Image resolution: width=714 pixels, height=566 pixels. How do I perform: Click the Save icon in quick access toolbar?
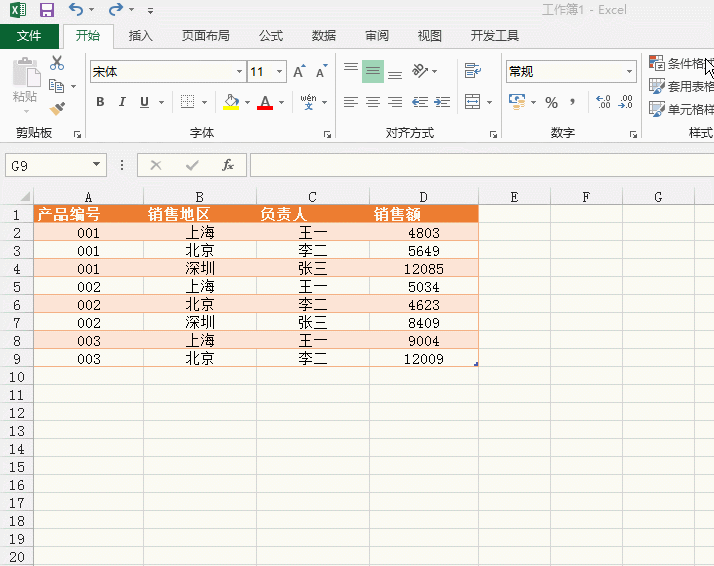(x=46, y=10)
